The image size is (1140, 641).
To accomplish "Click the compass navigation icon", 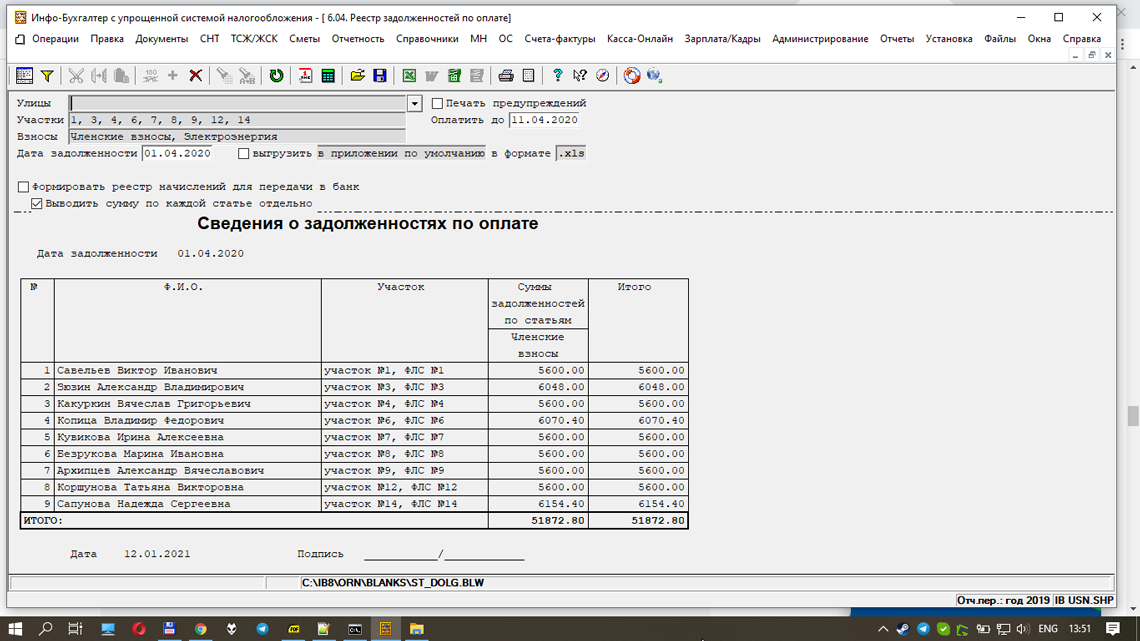I will 603,76.
